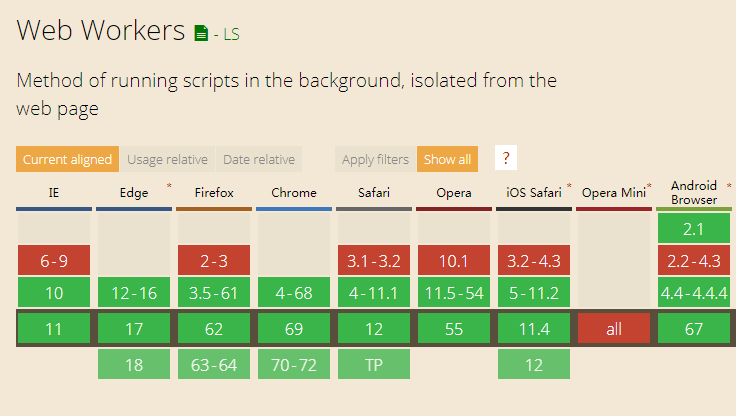The width and height of the screenshot is (736, 416).
Task: Click the green document spec icon
Action: pos(201,33)
